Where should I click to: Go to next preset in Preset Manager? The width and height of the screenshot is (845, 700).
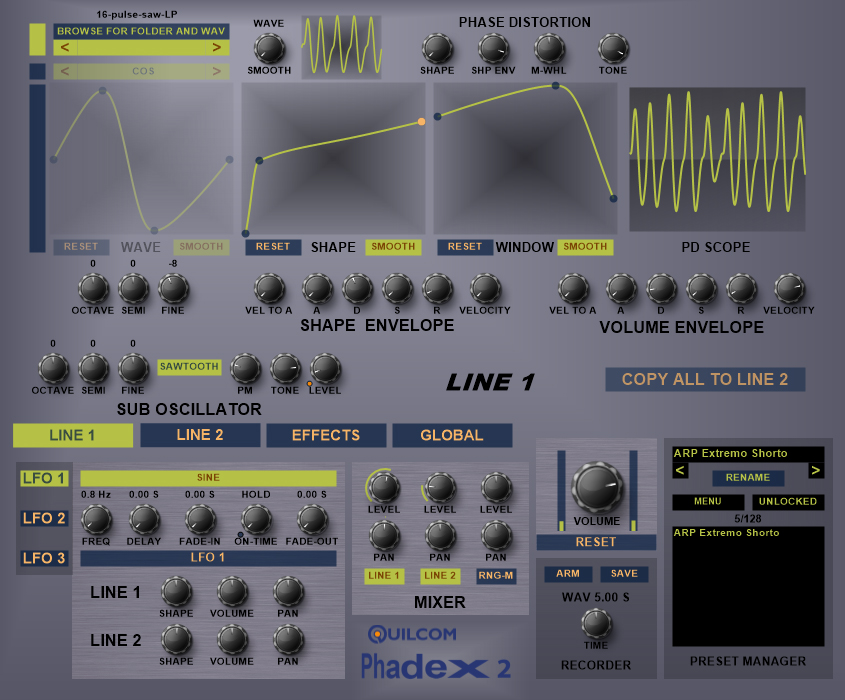[816, 470]
